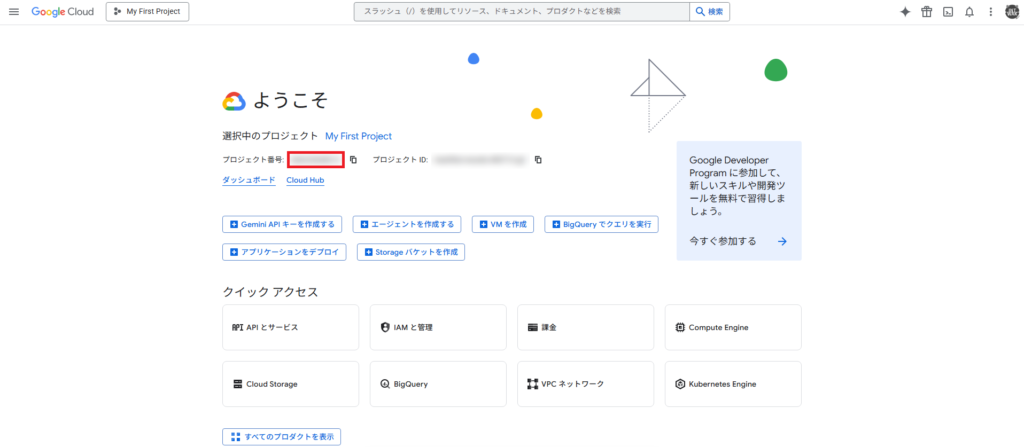
Task: Copy the project number
Action: click(353, 160)
